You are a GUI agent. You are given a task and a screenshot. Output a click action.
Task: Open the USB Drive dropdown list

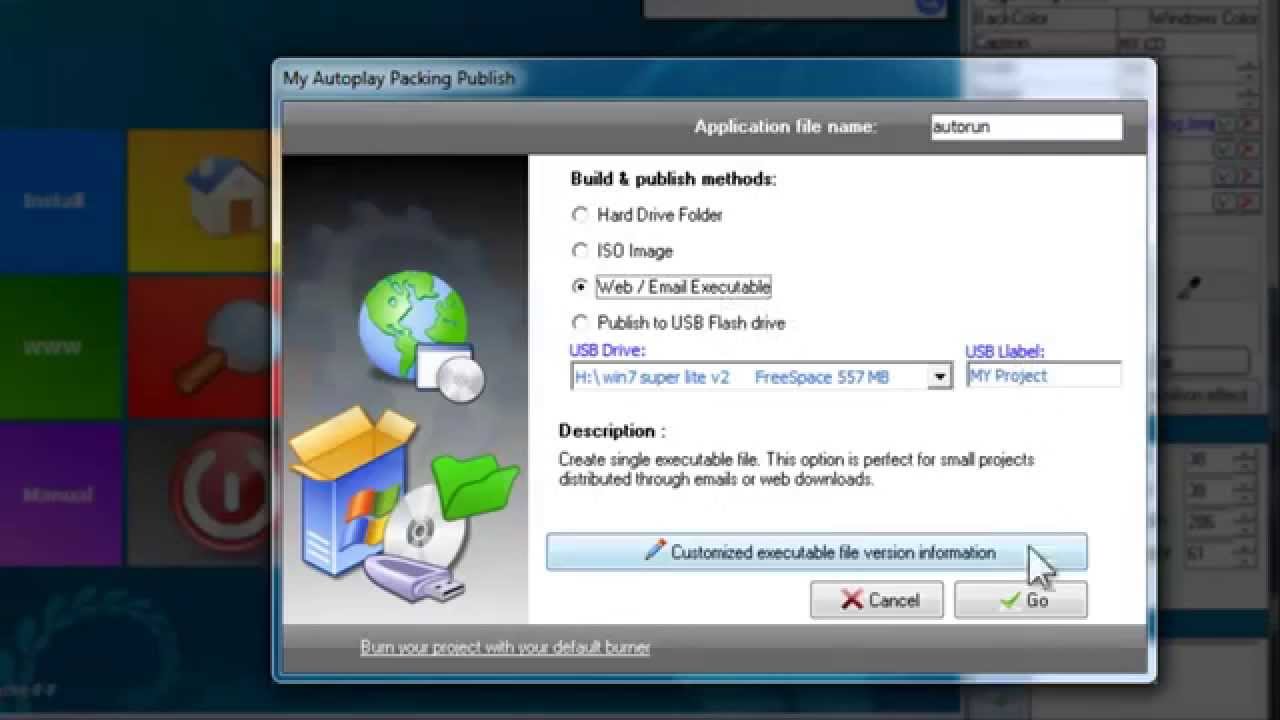[939, 377]
